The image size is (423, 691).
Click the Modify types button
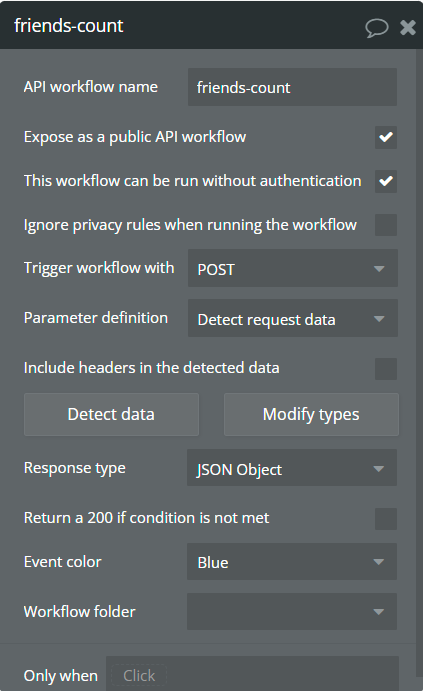point(311,415)
